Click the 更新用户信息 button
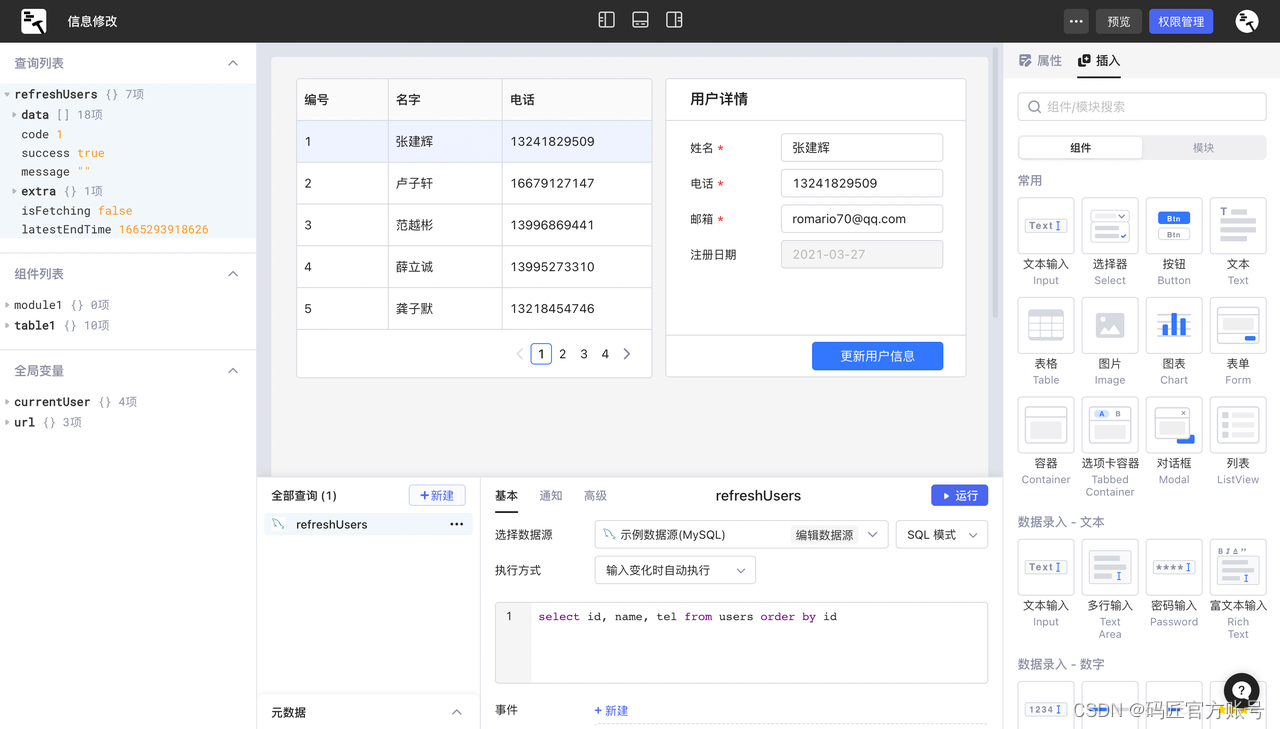The width and height of the screenshot is (1280, 729). tap(877, 356)
